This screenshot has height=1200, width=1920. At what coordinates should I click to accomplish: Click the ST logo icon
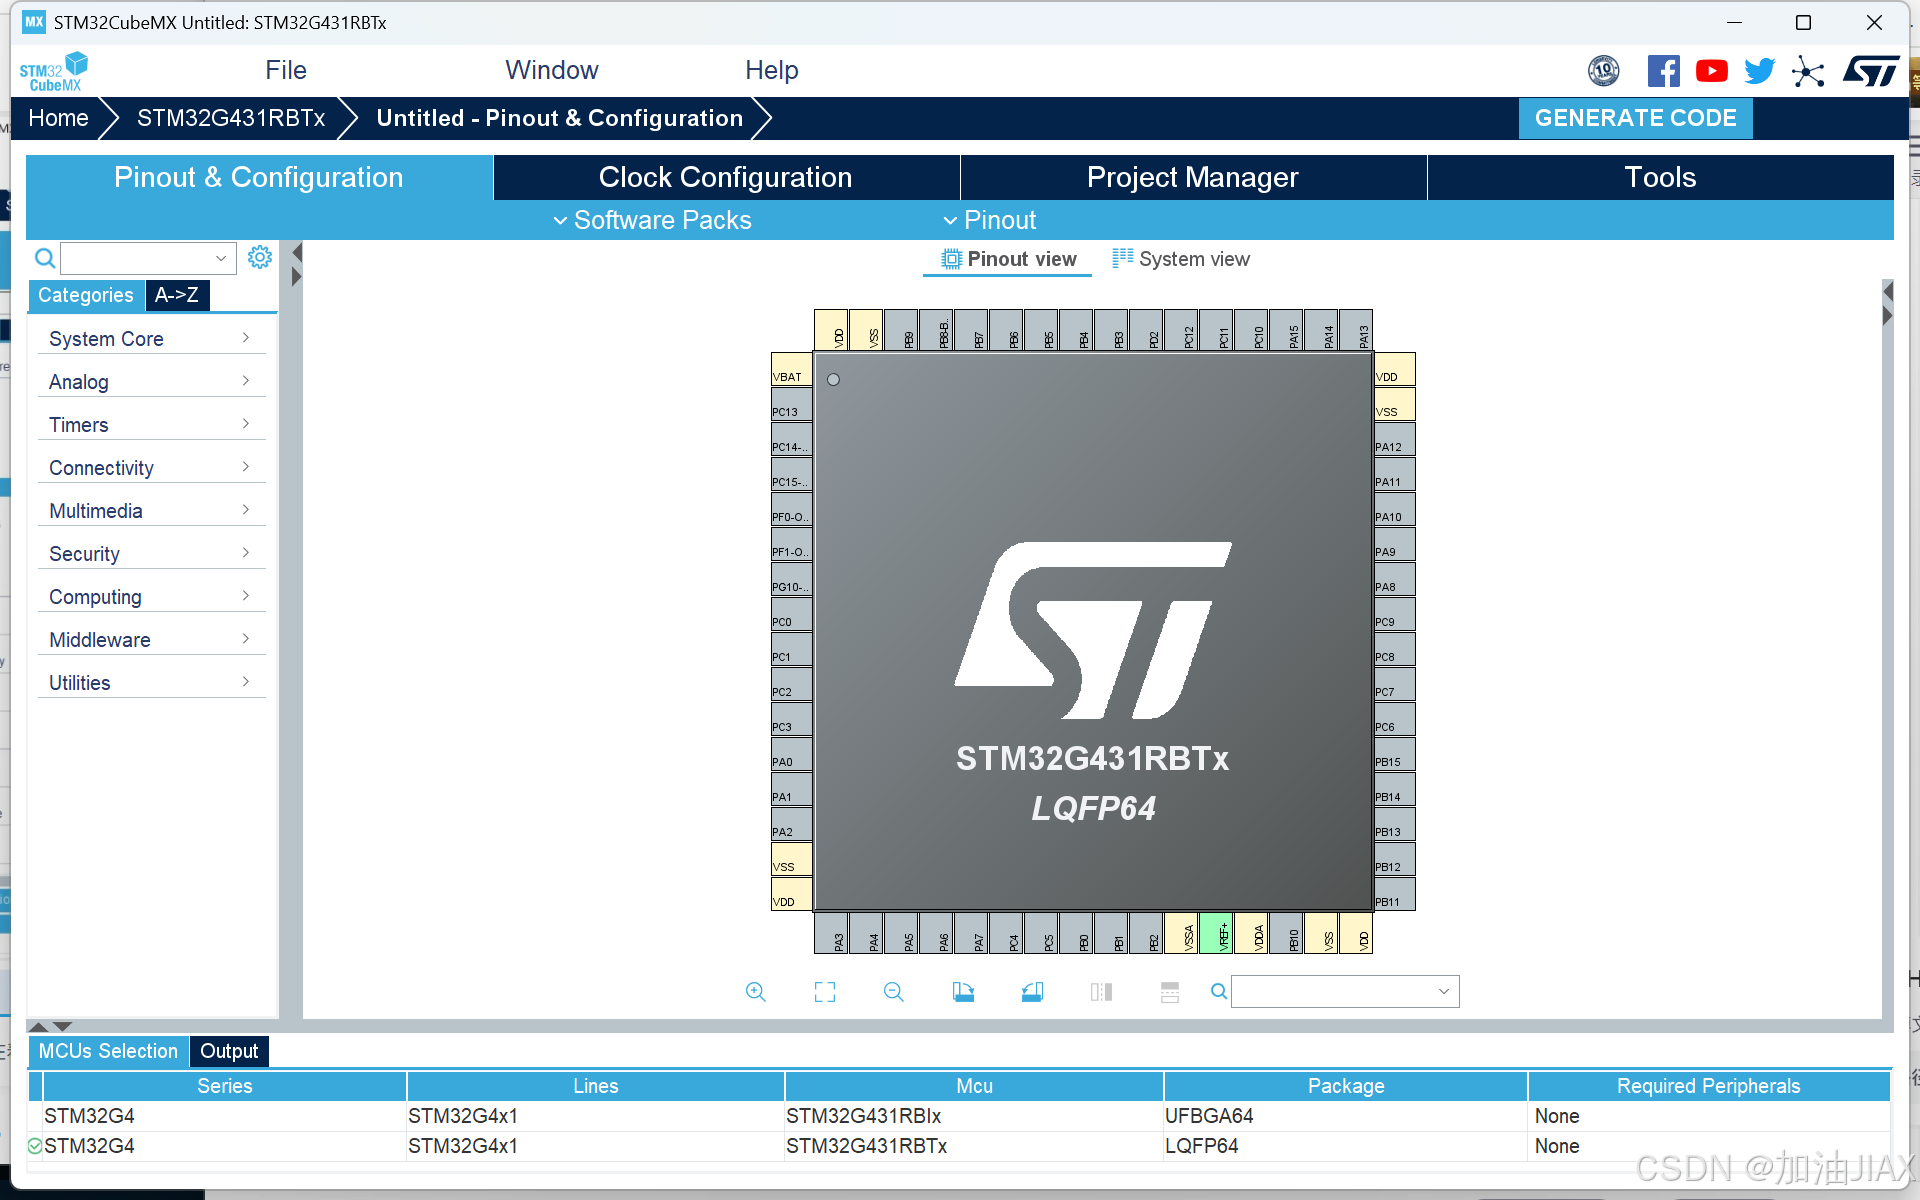coord(1871,71)
